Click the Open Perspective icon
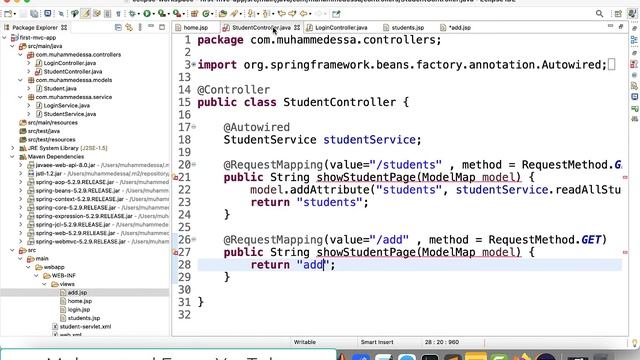The image size is (640, 360). pyautogui.click(x=618, y=14)
